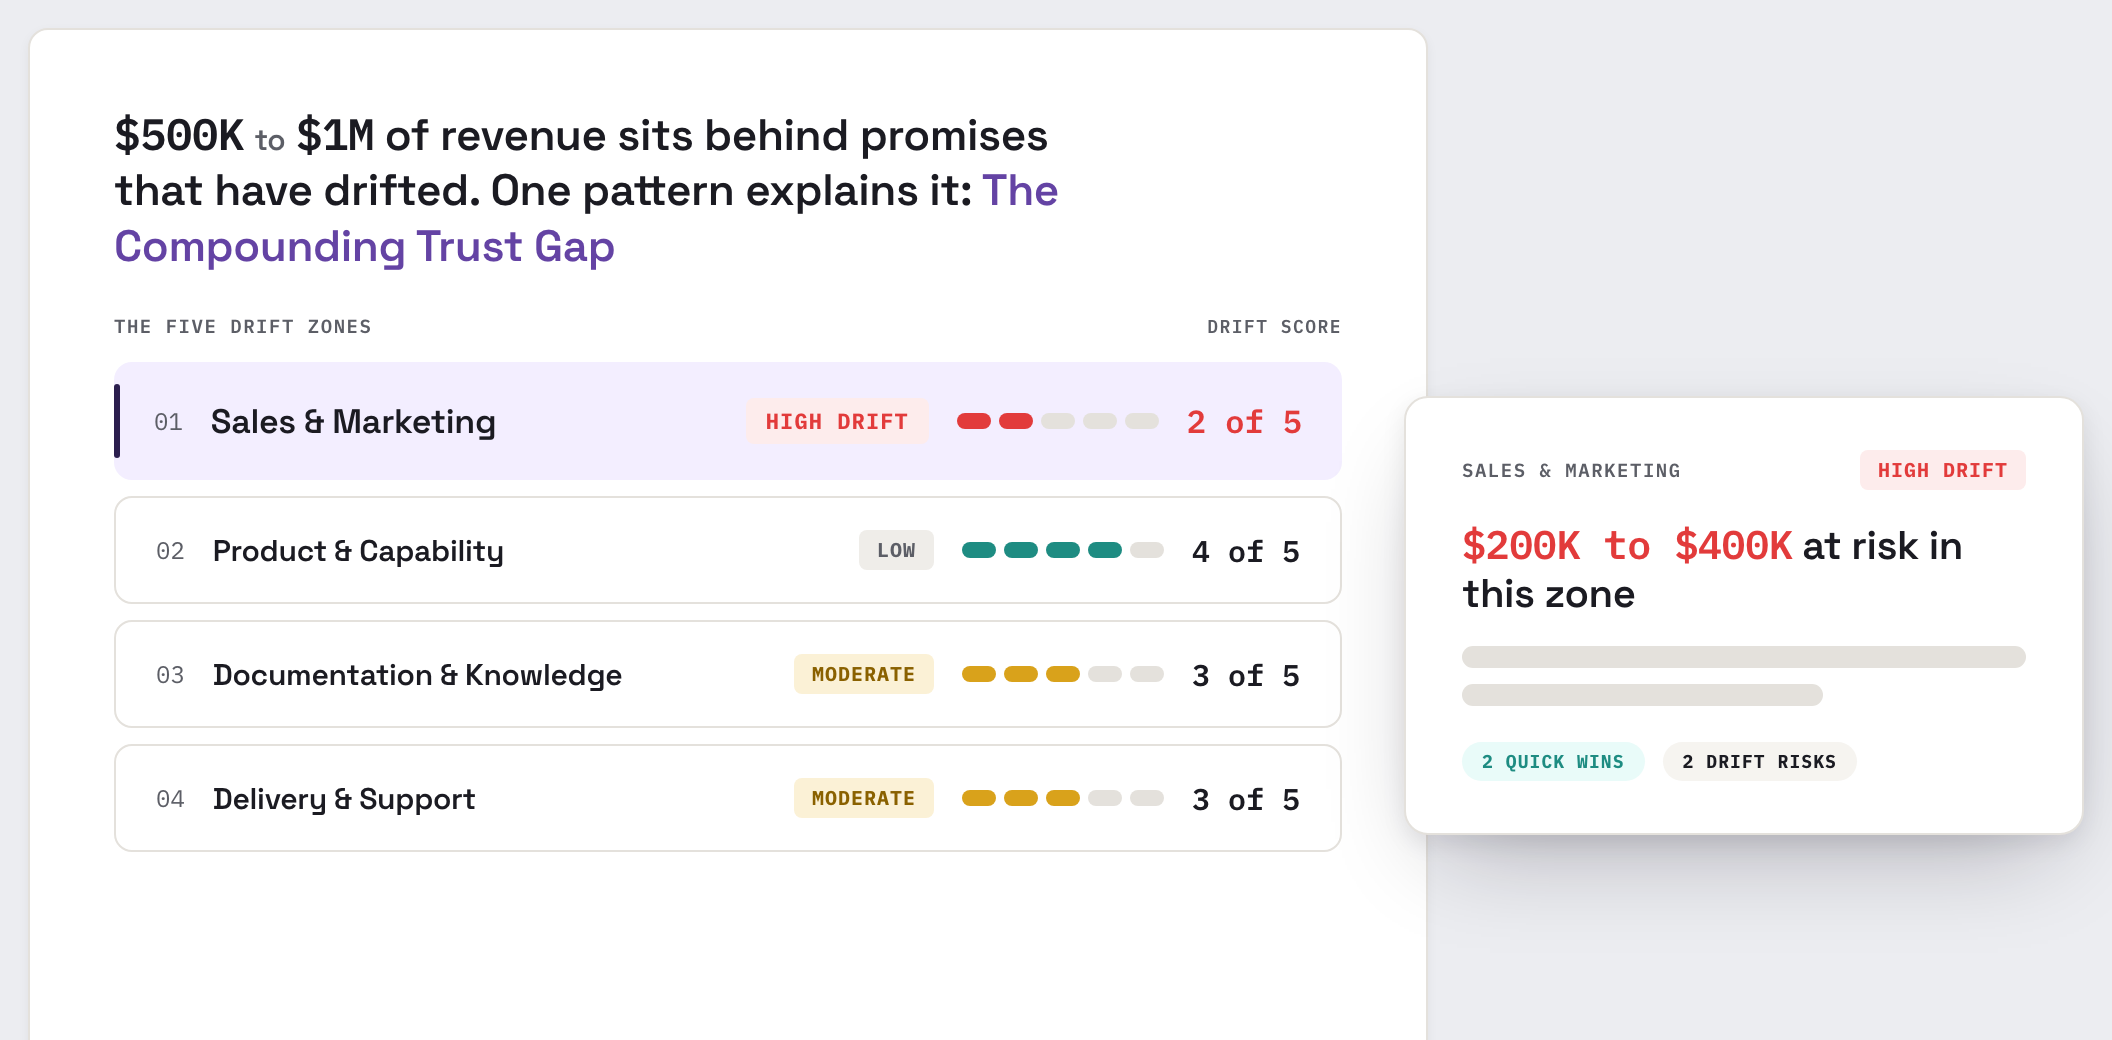Click HIGH DRIFT badge in Sales row
Viewport: 2112px width, 1040px height.
837,421
